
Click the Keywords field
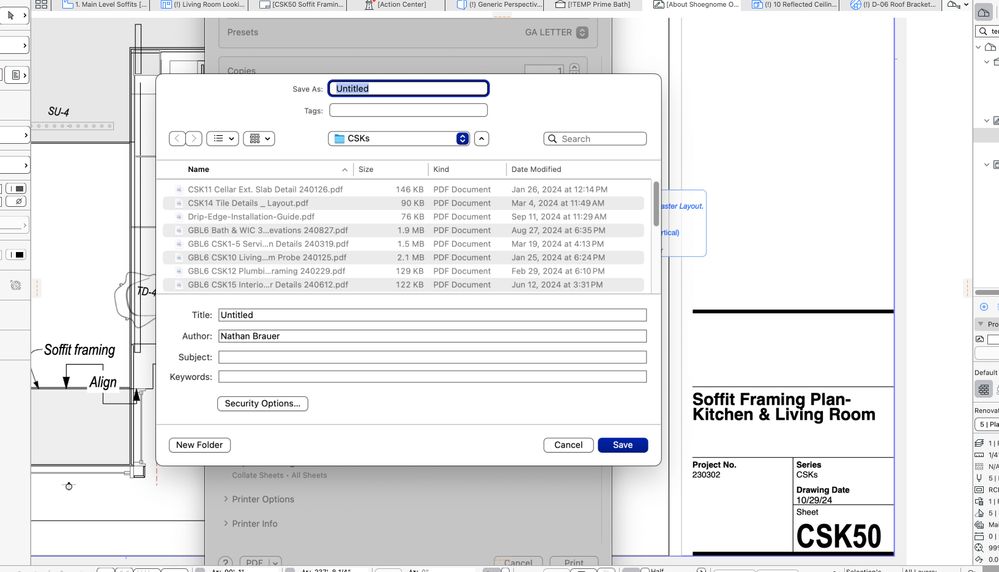[x=432, y=376]
